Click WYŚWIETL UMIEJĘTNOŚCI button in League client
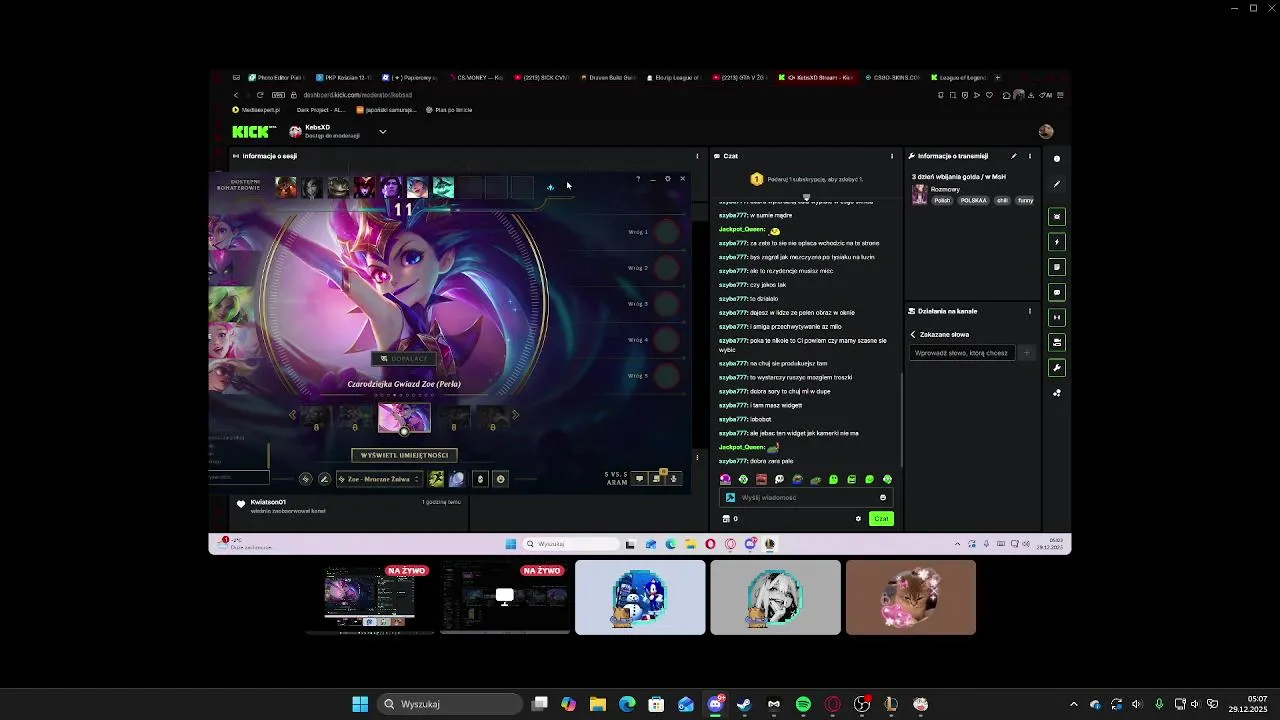This screenshot has height=720, width=1280. [404, 455]
